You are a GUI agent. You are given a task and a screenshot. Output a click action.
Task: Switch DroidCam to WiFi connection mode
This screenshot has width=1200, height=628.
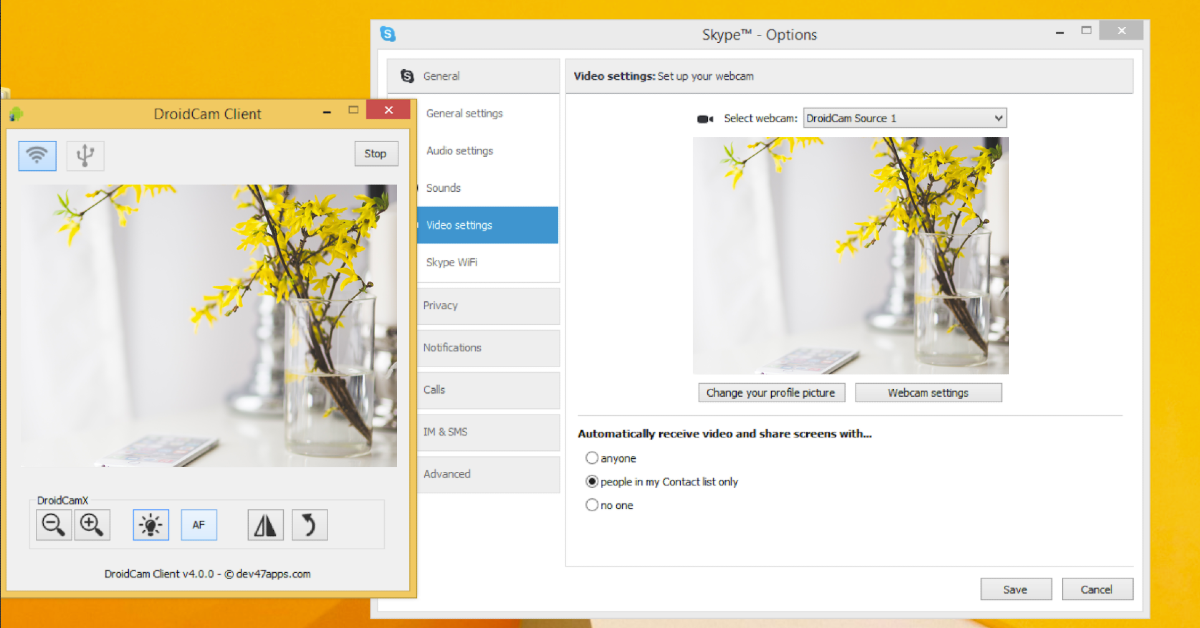pos(37,154)
